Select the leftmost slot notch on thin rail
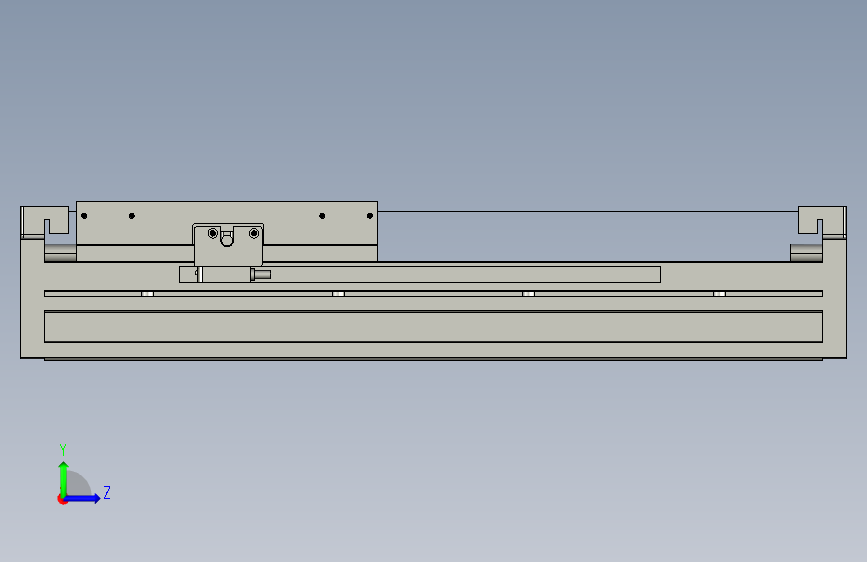The image size is (867, 562). pos(147,294)
